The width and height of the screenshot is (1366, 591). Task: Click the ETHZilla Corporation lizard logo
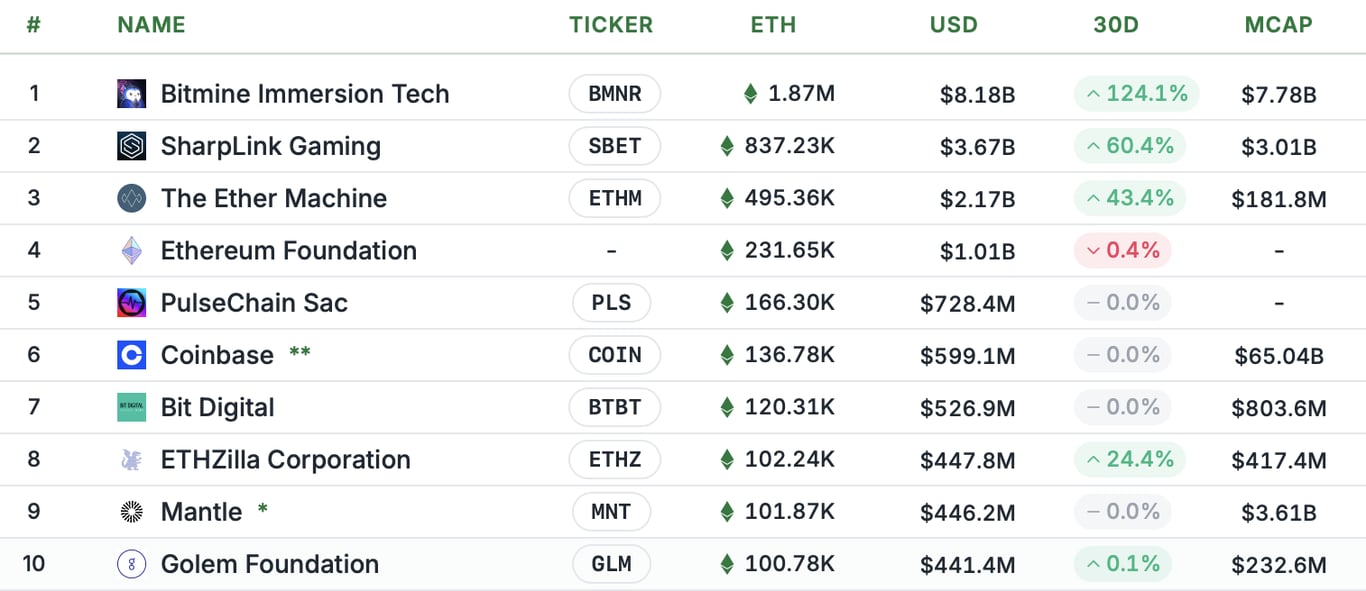pos(131,459)
